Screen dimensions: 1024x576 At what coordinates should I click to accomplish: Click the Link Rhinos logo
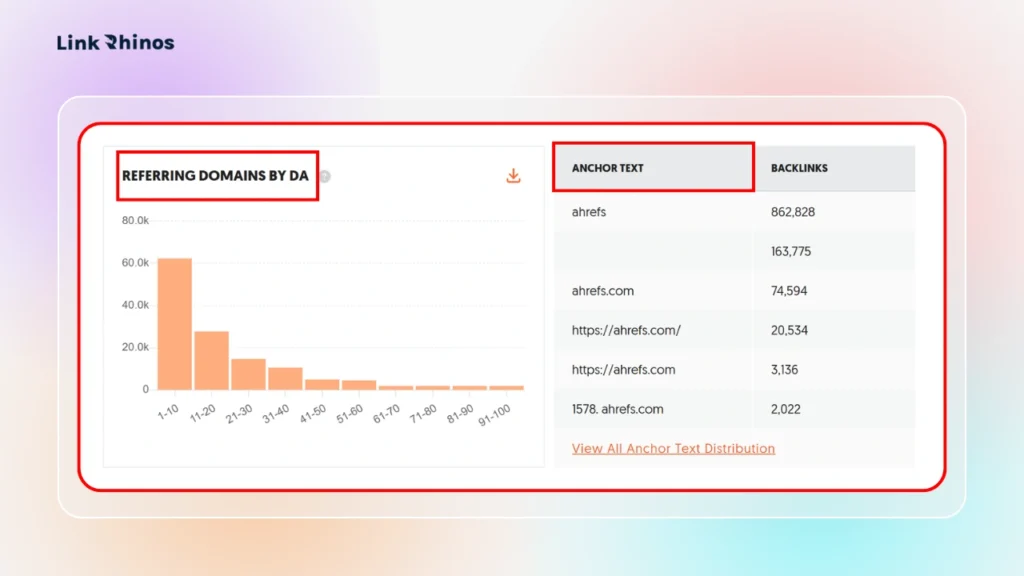coord(116,42)
